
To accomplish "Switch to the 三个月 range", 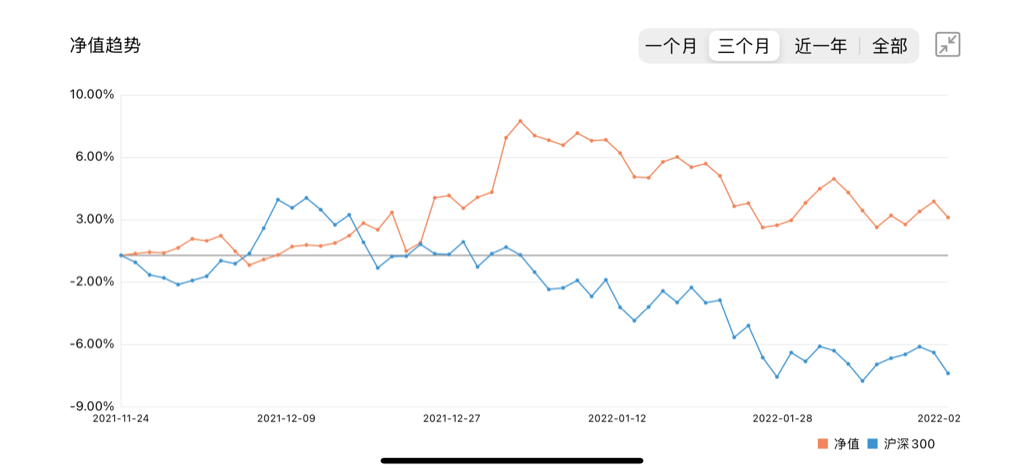I will coord(744,46).
